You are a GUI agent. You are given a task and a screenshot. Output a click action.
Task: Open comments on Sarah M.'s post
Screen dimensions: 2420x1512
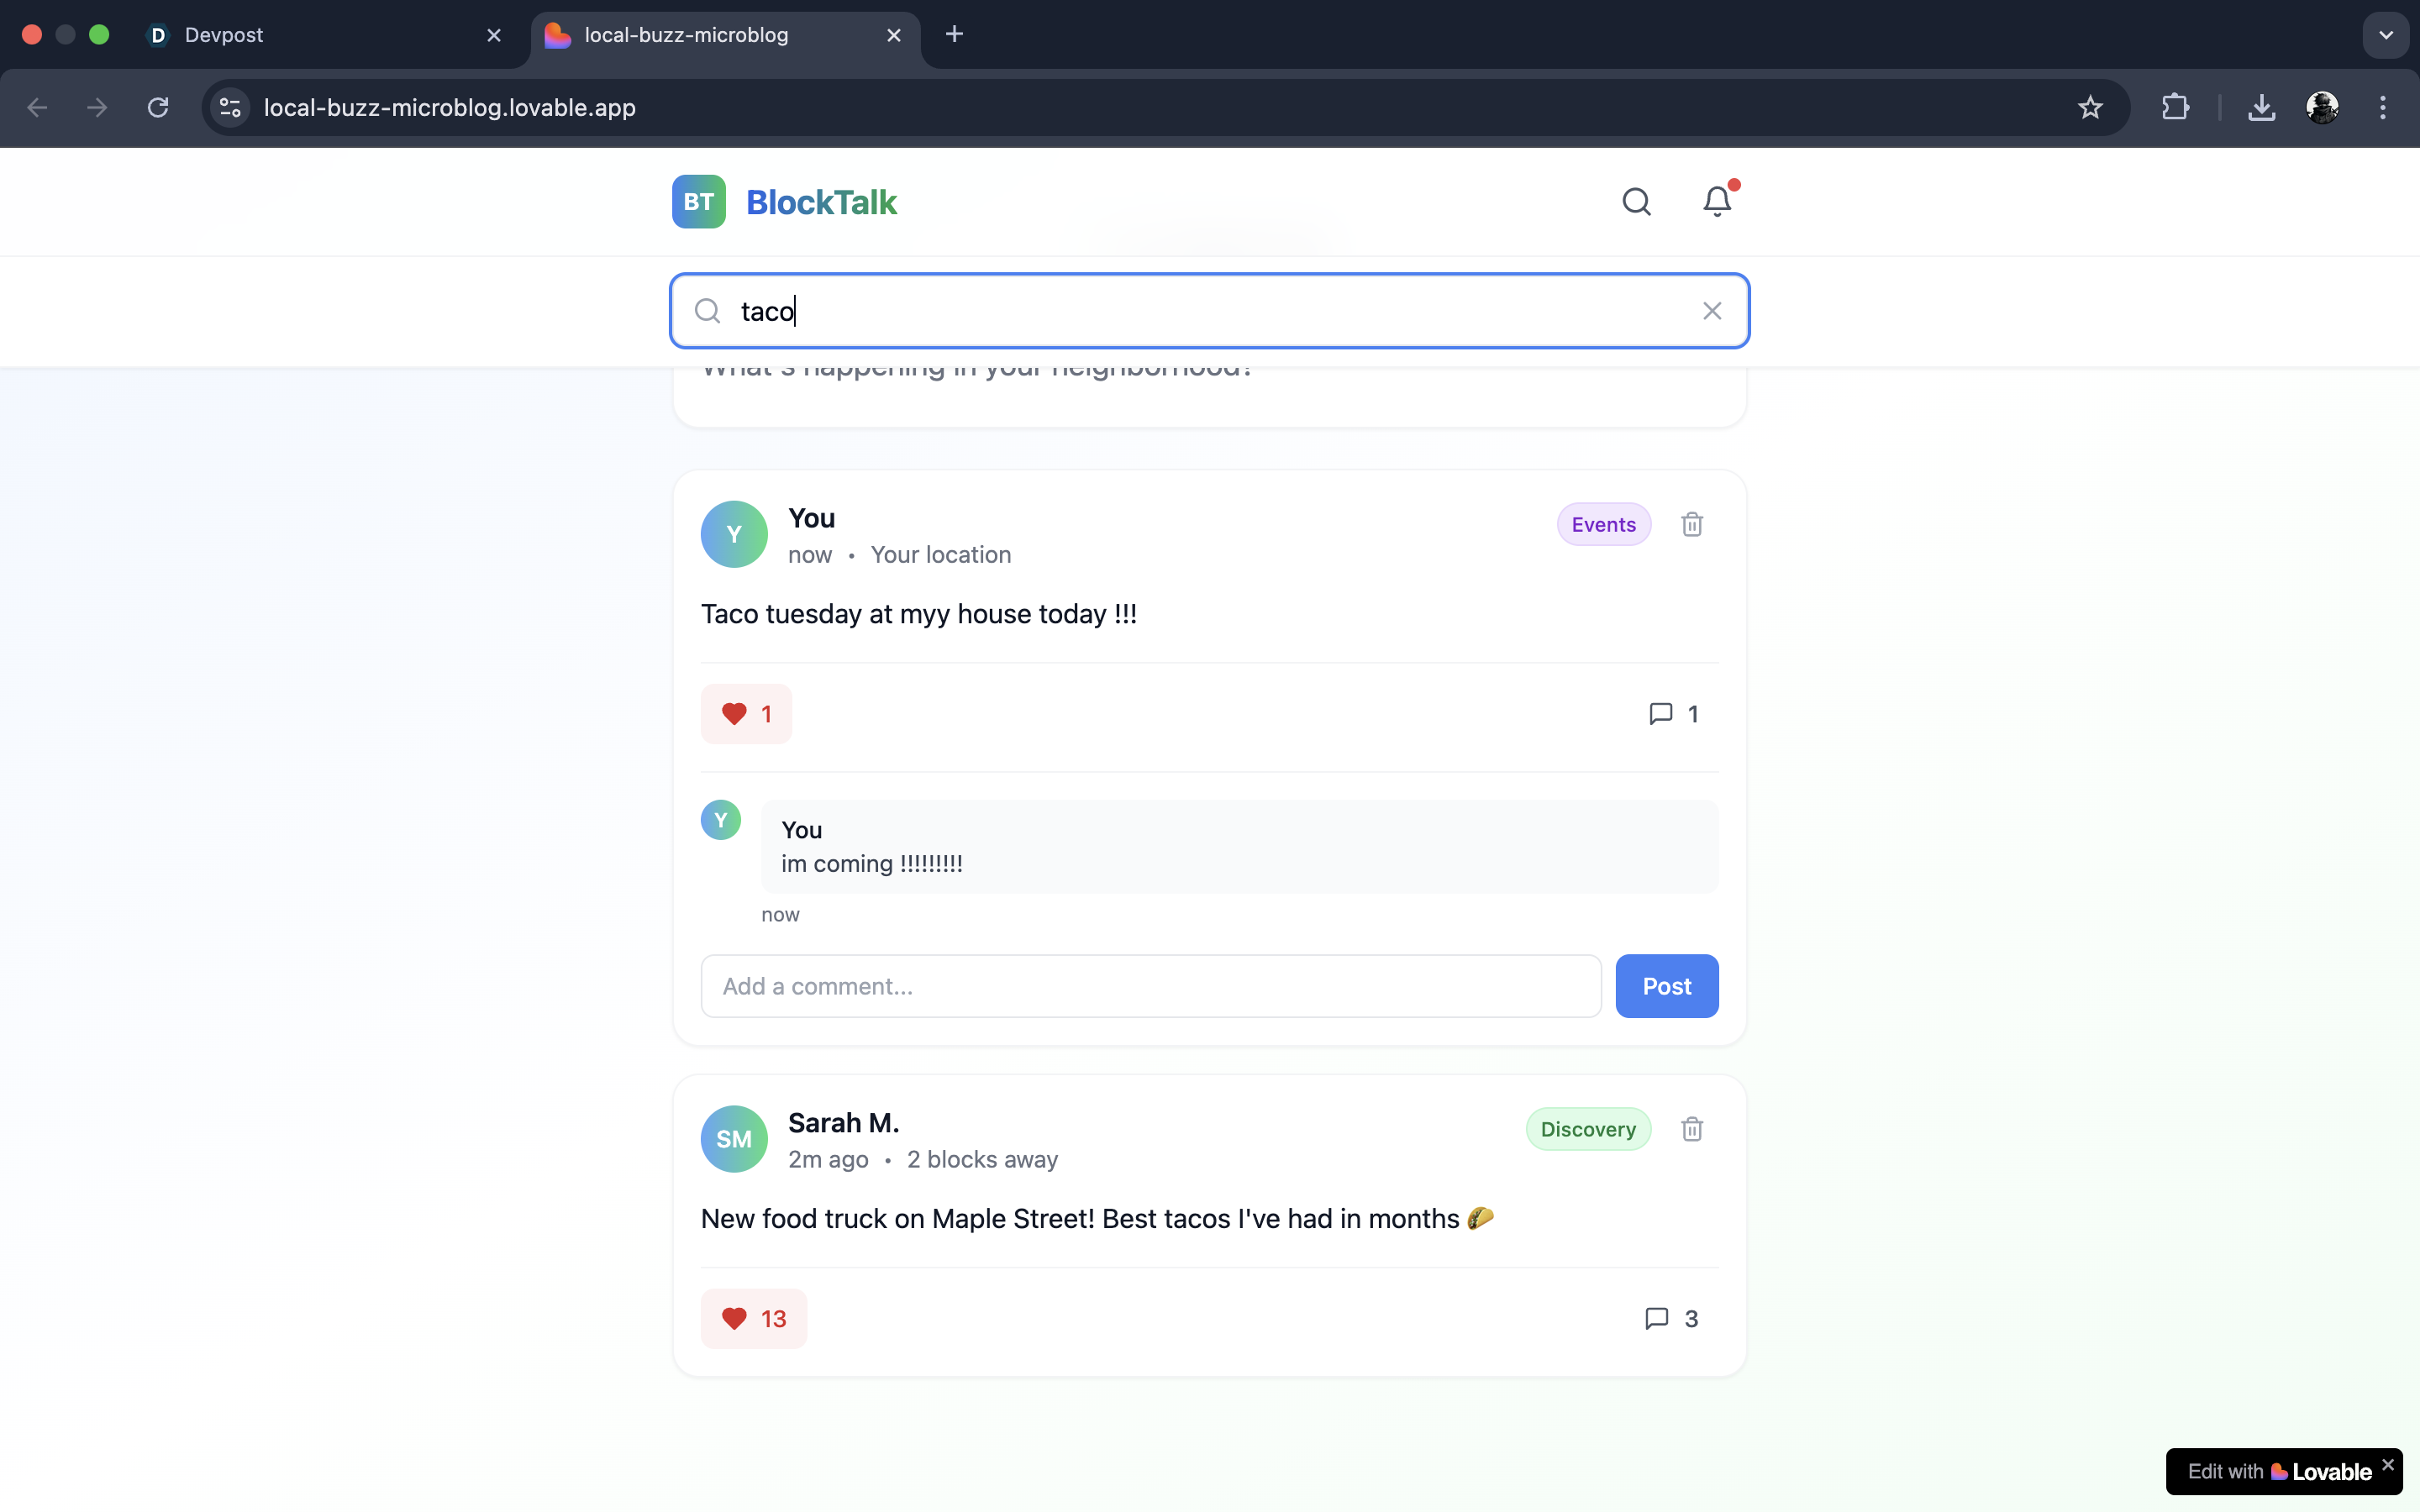click(x=1671, y=1318)
